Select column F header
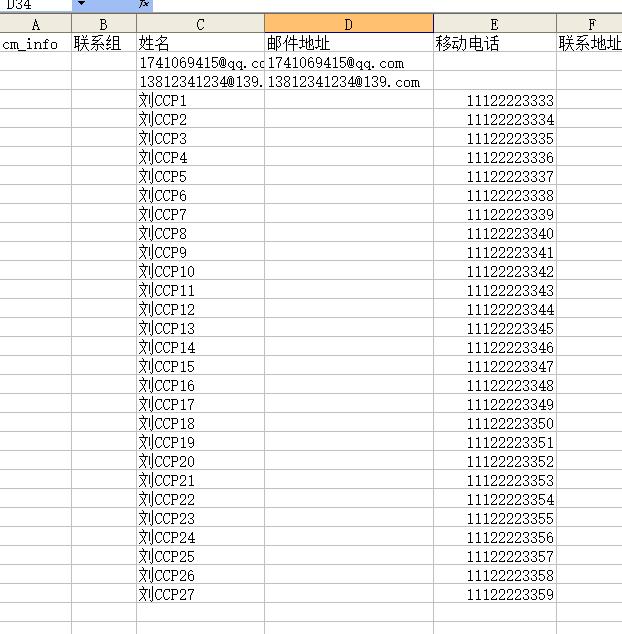This screenshot has height=634, width=622. click(x=590, y=24)
